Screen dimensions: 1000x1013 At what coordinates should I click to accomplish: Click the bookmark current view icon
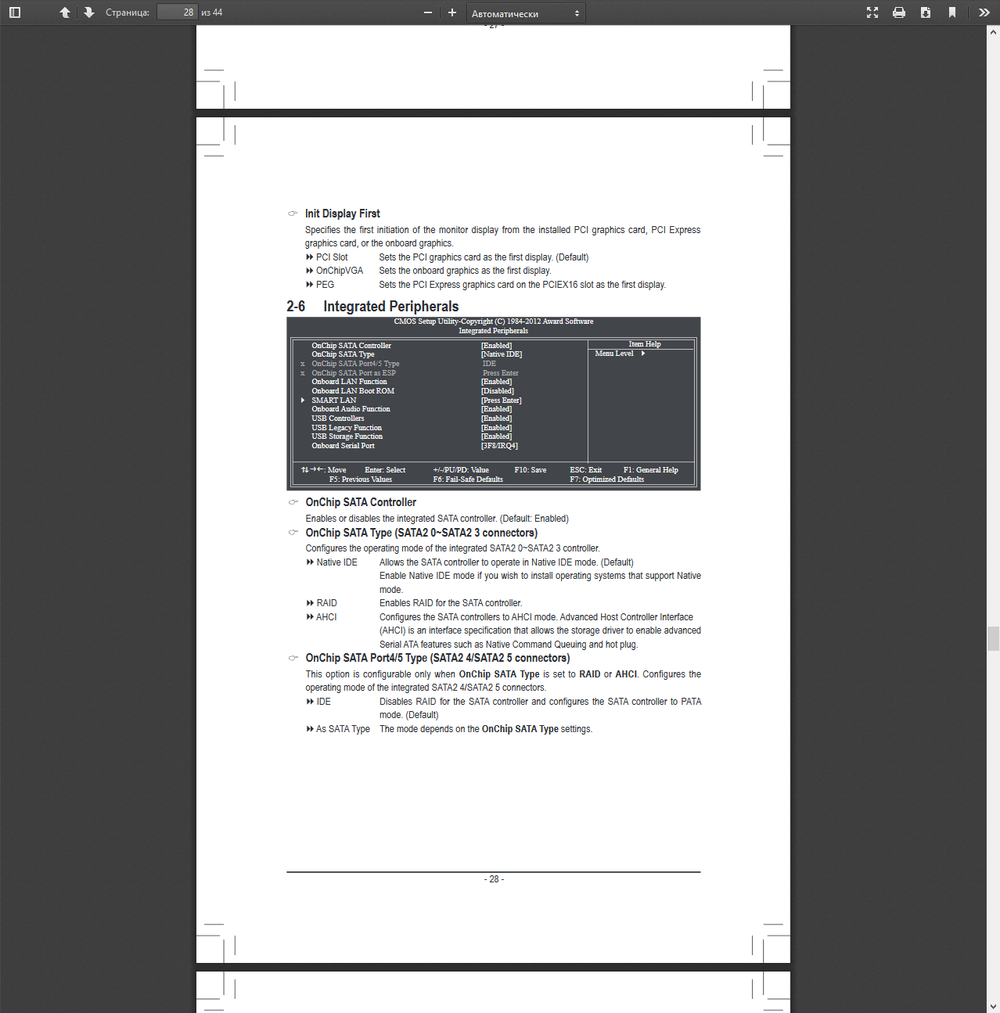click(x=952, y=13)
